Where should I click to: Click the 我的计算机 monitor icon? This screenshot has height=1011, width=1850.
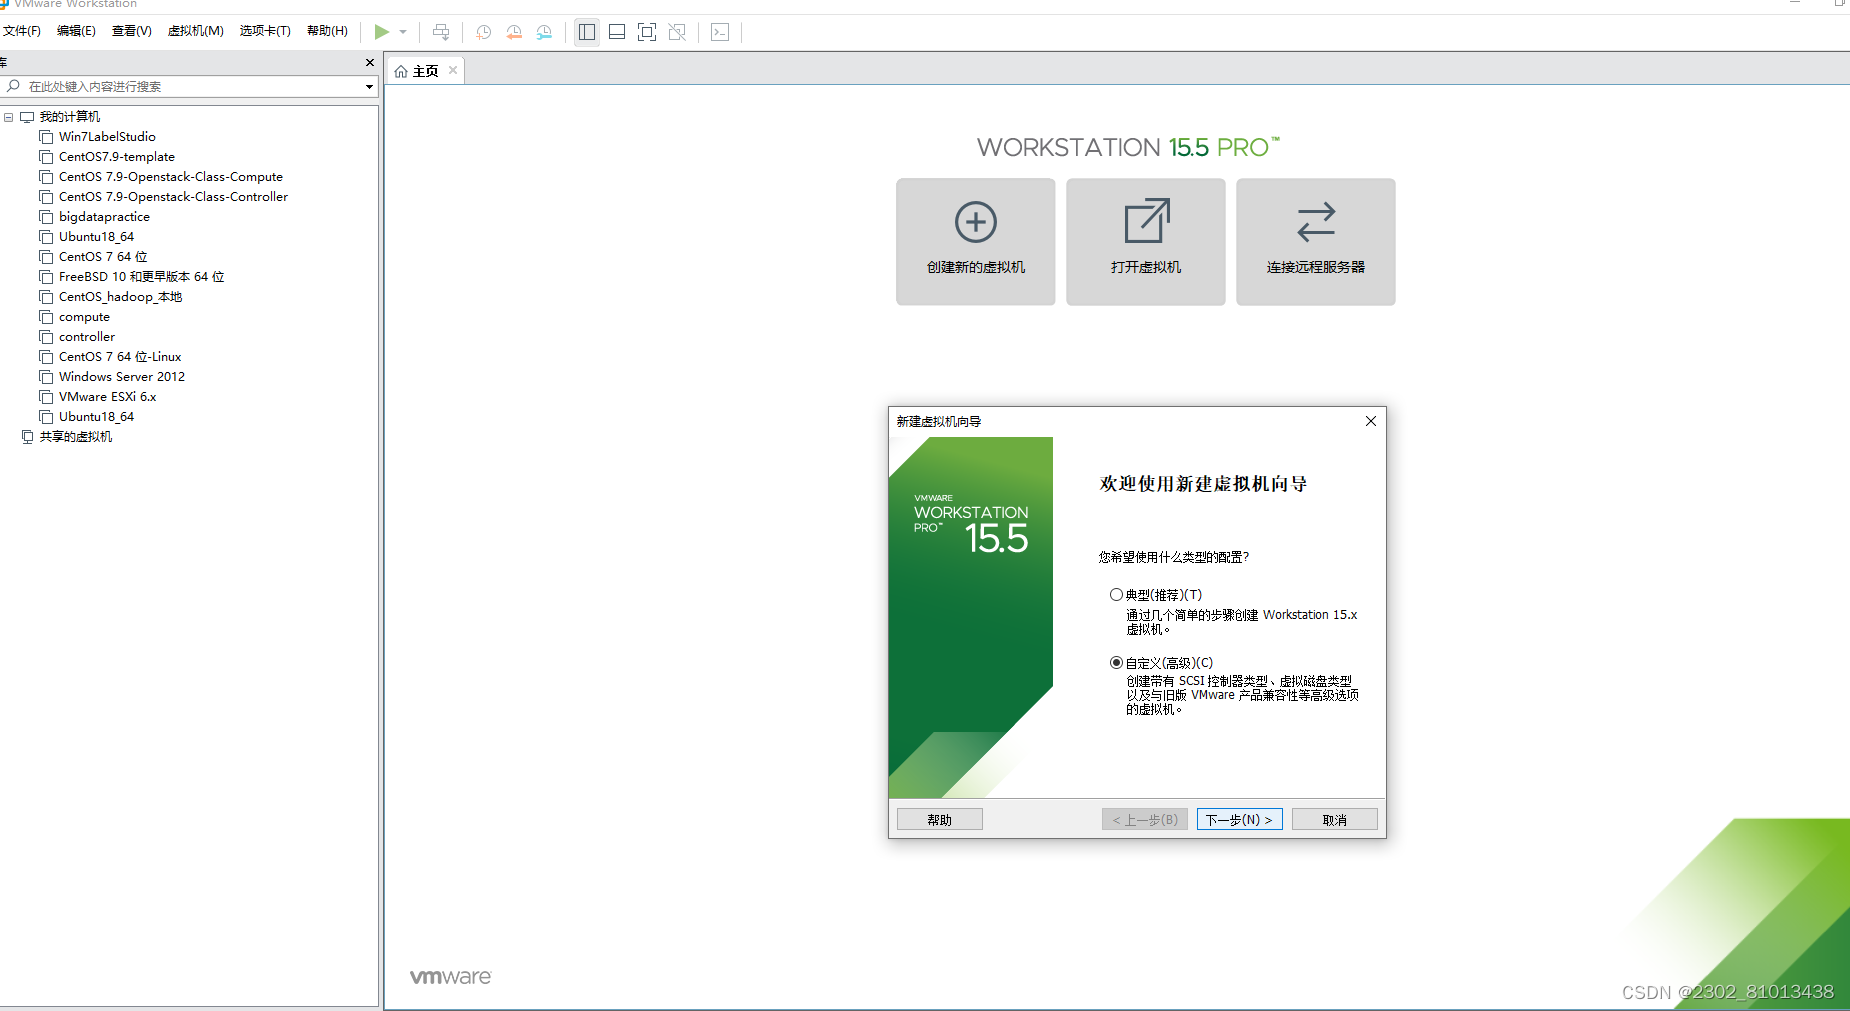point(27,117)
